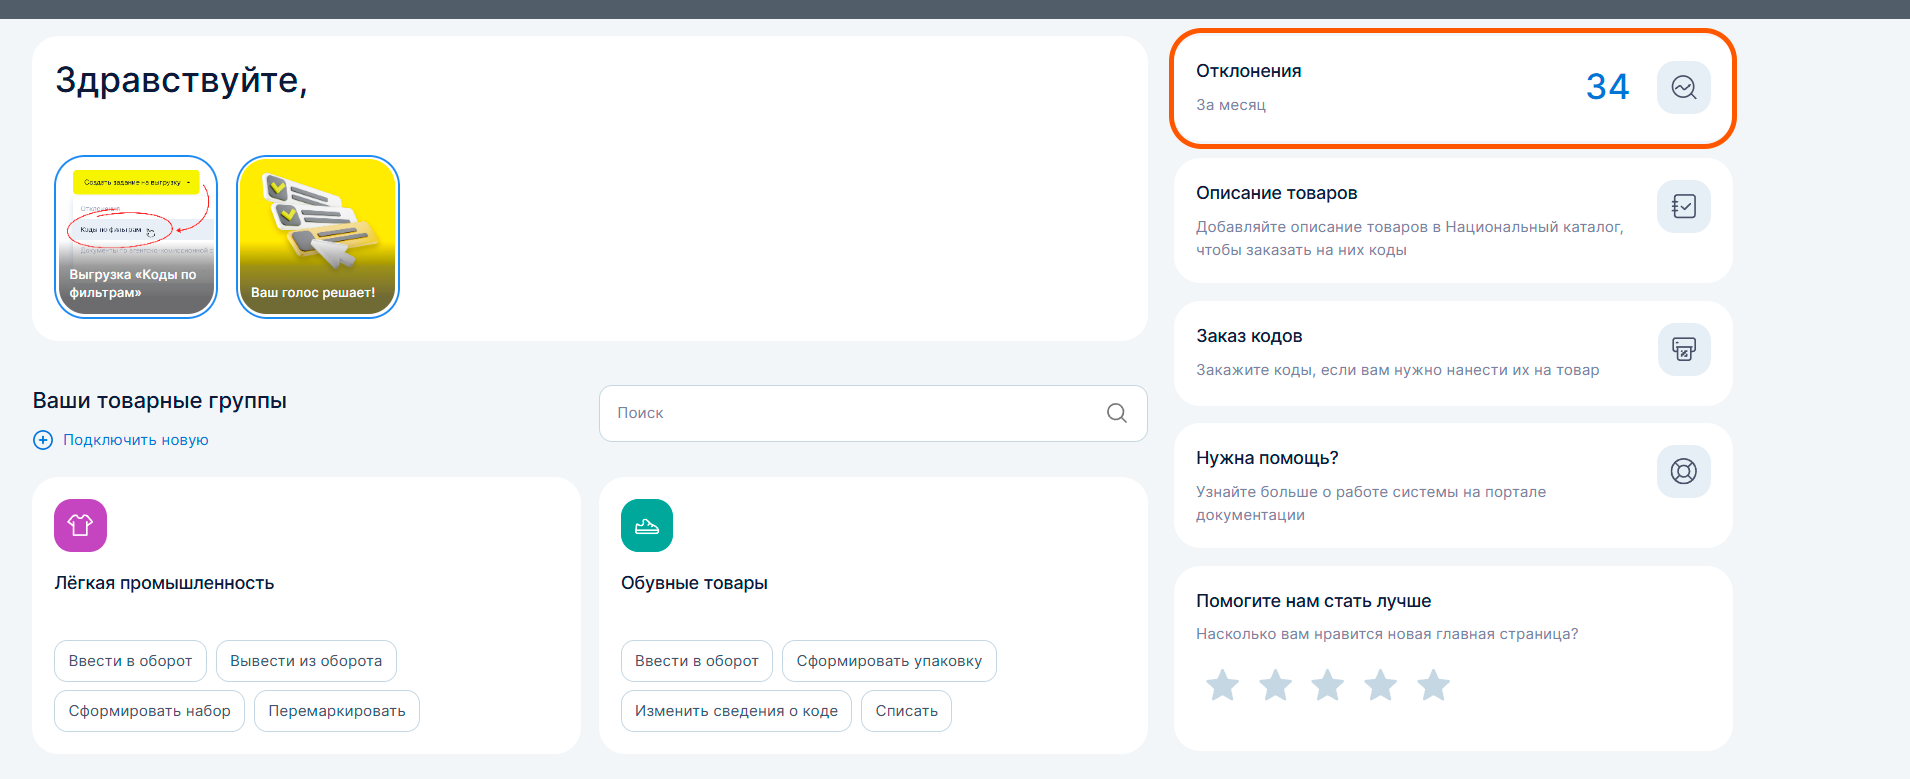Click Ввести в оборот under Лёгкая промышленность
This screenshot has width=1910, height=779.
pyautogui.click(x=130, y=661)
